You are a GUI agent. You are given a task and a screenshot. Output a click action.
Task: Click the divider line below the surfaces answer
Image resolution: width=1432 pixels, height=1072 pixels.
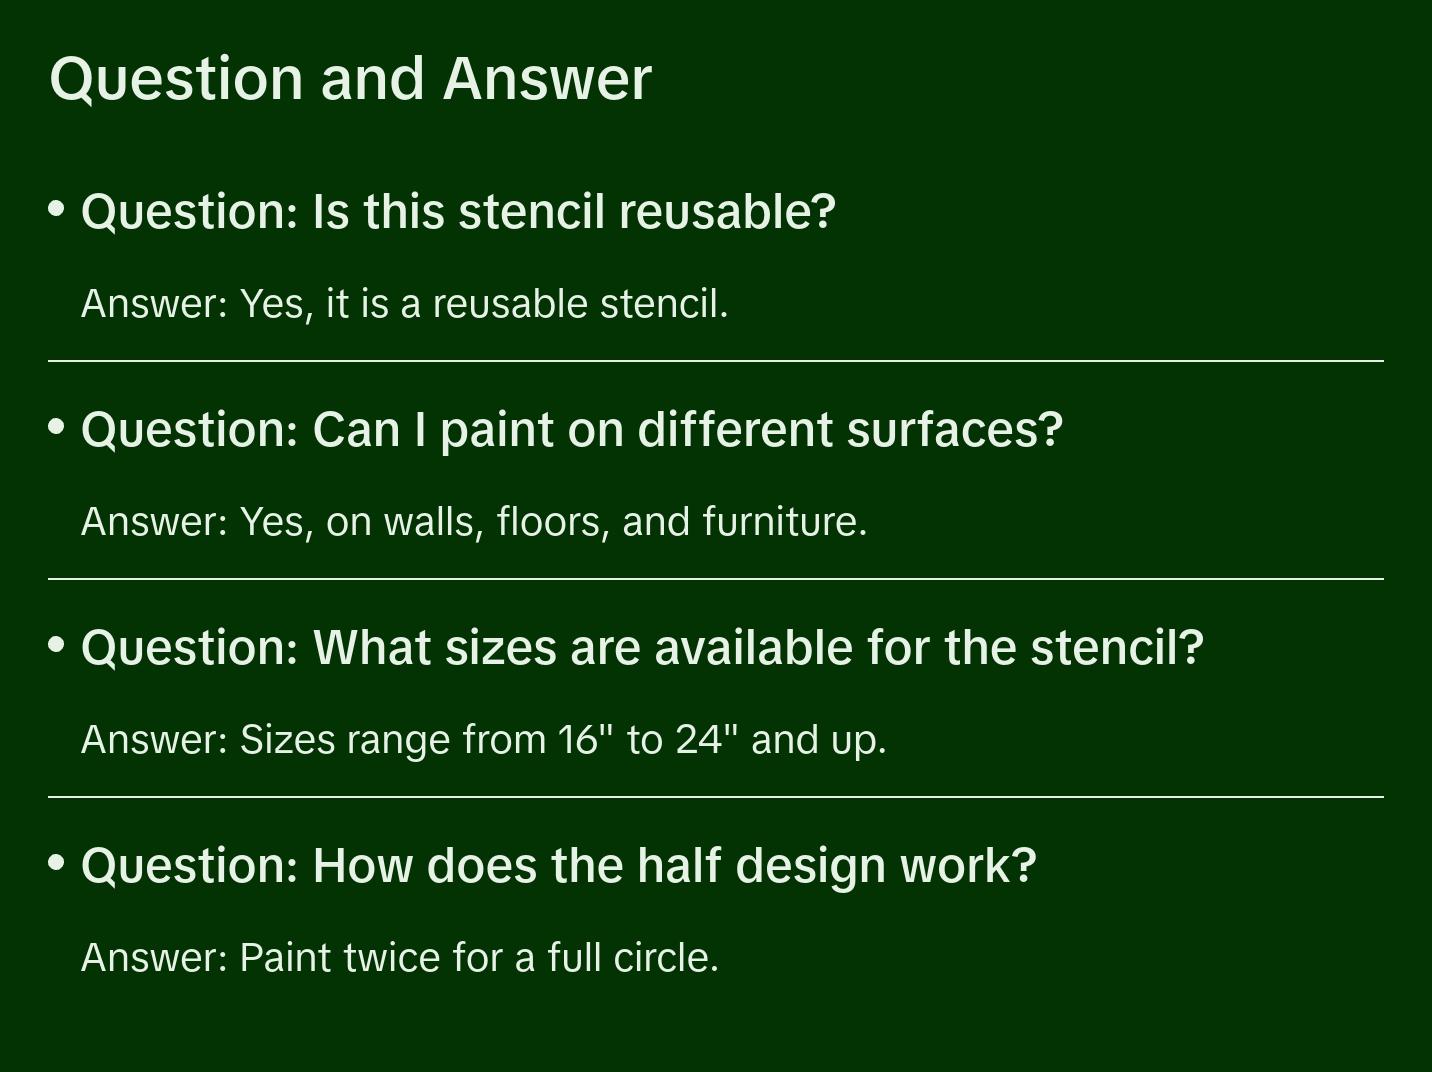(x=716, y=579)
